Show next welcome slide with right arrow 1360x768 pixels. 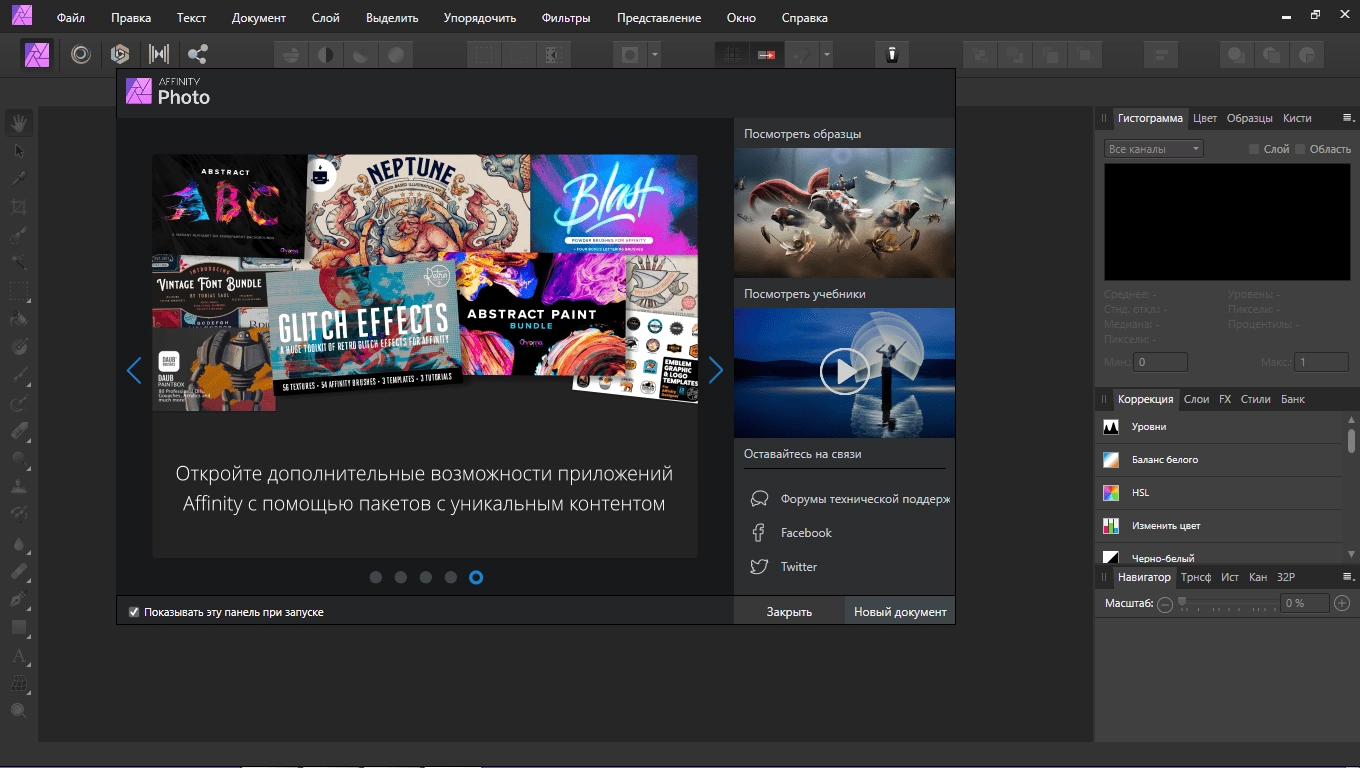pos(716,371)
